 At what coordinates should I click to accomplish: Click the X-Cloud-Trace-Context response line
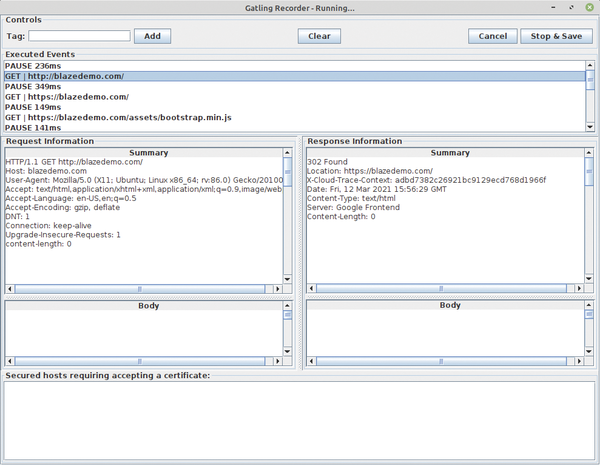click(x=426, y=180)
